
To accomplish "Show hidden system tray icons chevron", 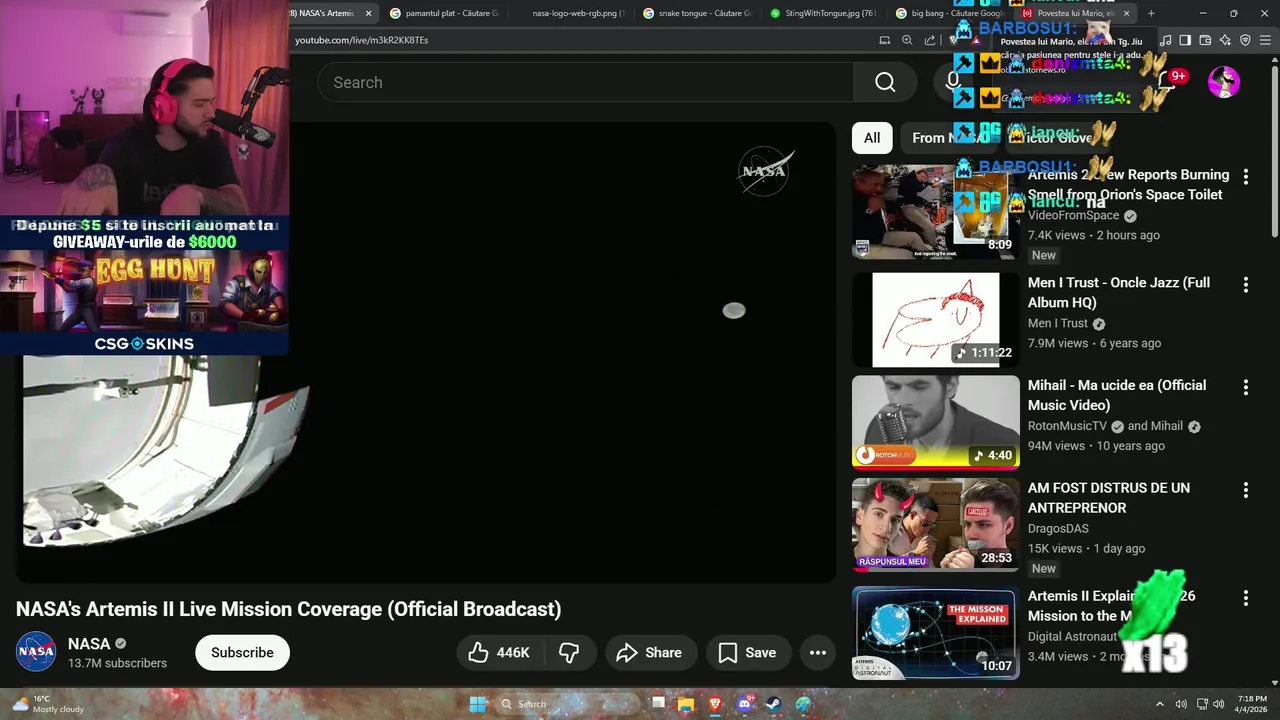I will click(1160, 704).
